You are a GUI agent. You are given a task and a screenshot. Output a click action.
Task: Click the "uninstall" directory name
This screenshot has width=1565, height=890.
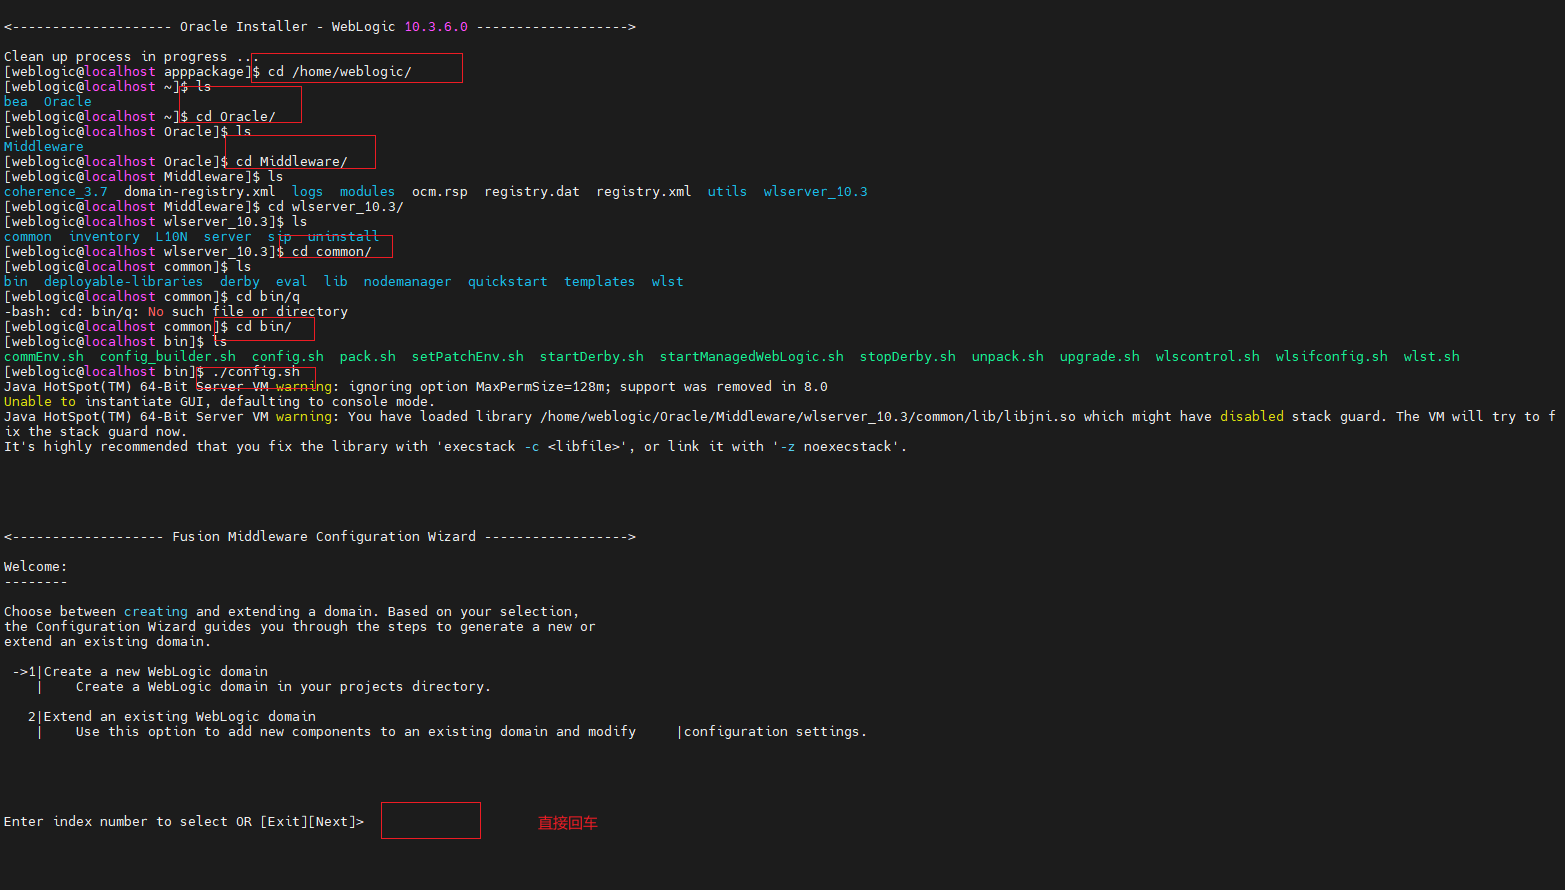[344, 237]
